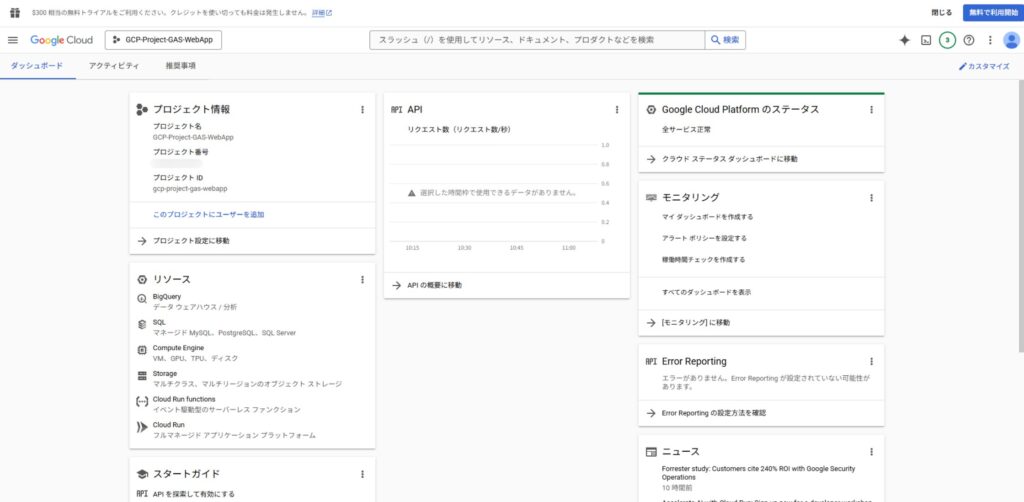Click the SQL database icon
The height and width of the screenshot is (502, 1024).
click(x=142, y=324)
